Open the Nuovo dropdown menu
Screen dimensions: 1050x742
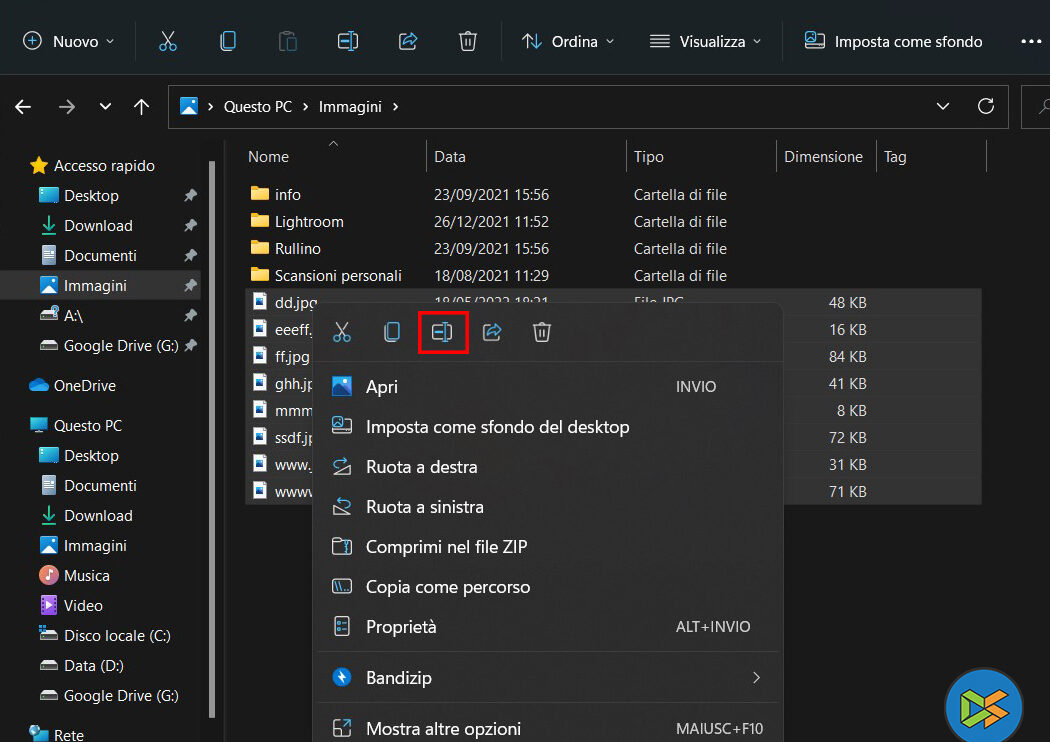tap(68, 41)
